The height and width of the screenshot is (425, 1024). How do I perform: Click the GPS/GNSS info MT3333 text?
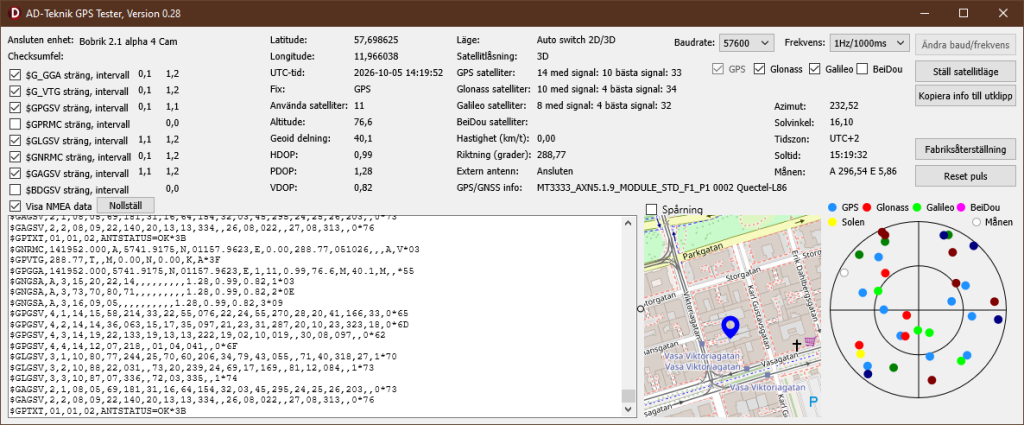coord(662,187)
